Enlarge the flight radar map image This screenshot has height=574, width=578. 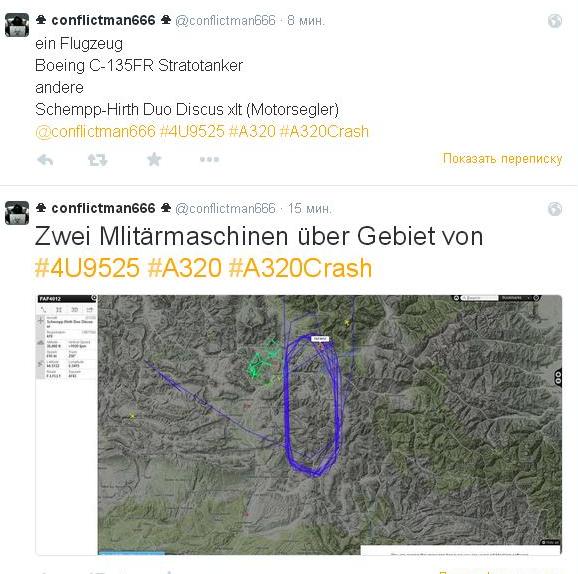click(299, 425)
